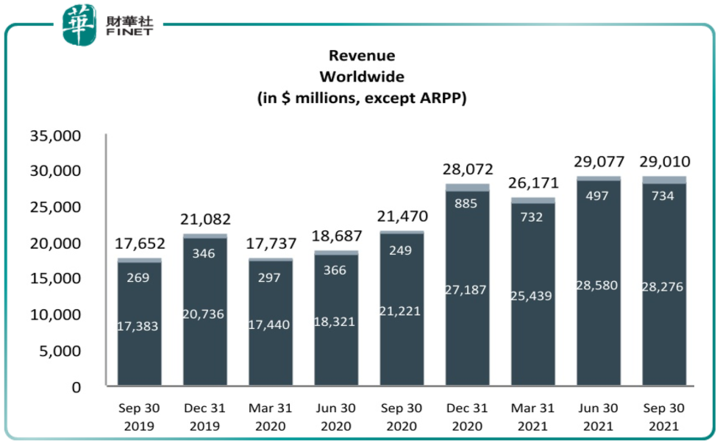The image size is (720, 446).
Task: Click the 28,580 bar value
Action: click(x=597, y=286)
